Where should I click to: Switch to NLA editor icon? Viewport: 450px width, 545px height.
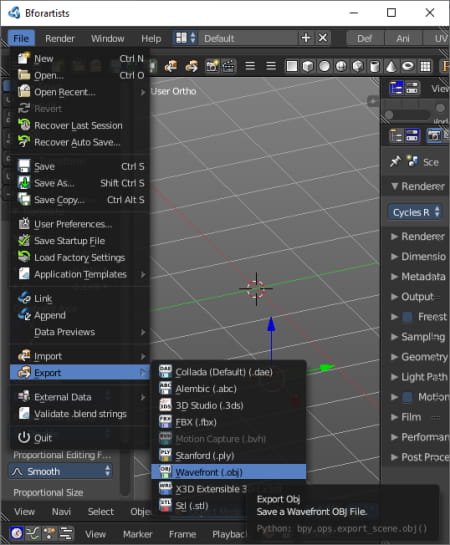(x=66, y=533)
